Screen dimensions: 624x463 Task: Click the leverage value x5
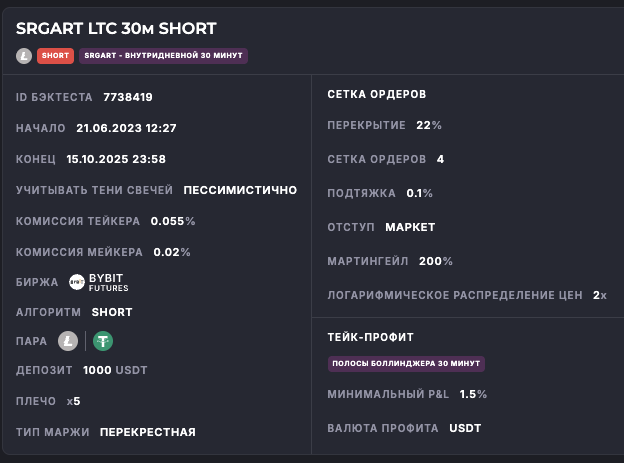73,401
